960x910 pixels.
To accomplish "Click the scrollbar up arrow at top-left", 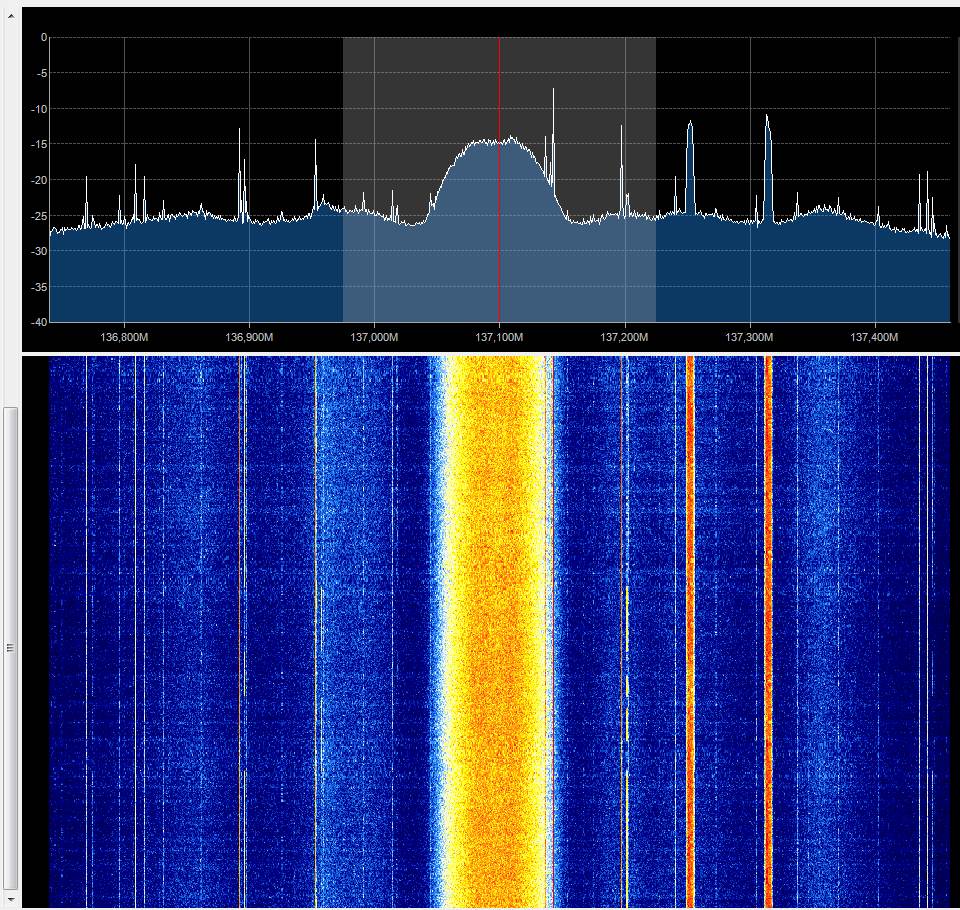I will coord(10,17).
